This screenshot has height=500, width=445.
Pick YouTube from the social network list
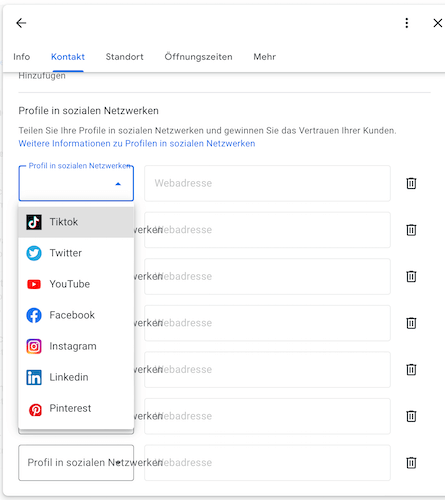point(76,284)
